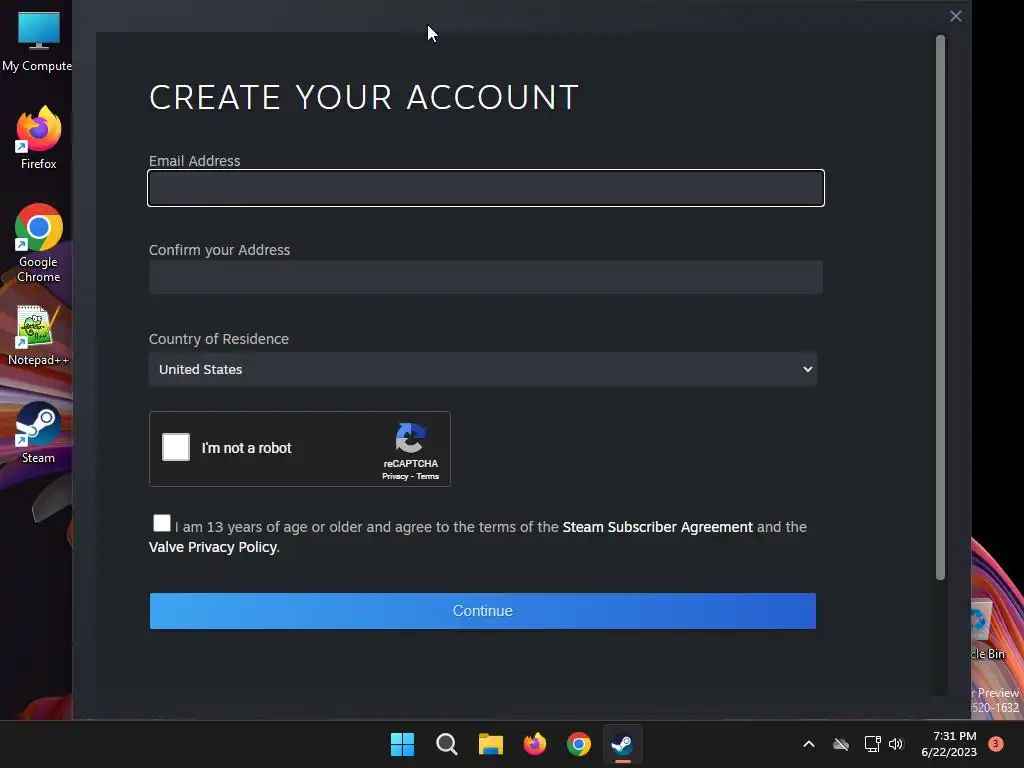This screenshot has height=768, width=1024.
Task: Click the Steam taskbar icon
Action: coord(622,744)
